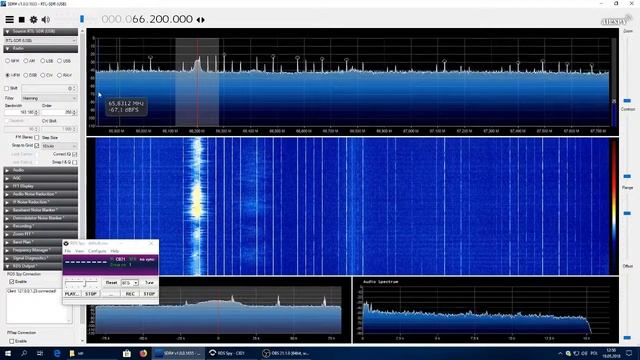
Task: Click the POL language indicator in the tray
Action: coord(594,353)
